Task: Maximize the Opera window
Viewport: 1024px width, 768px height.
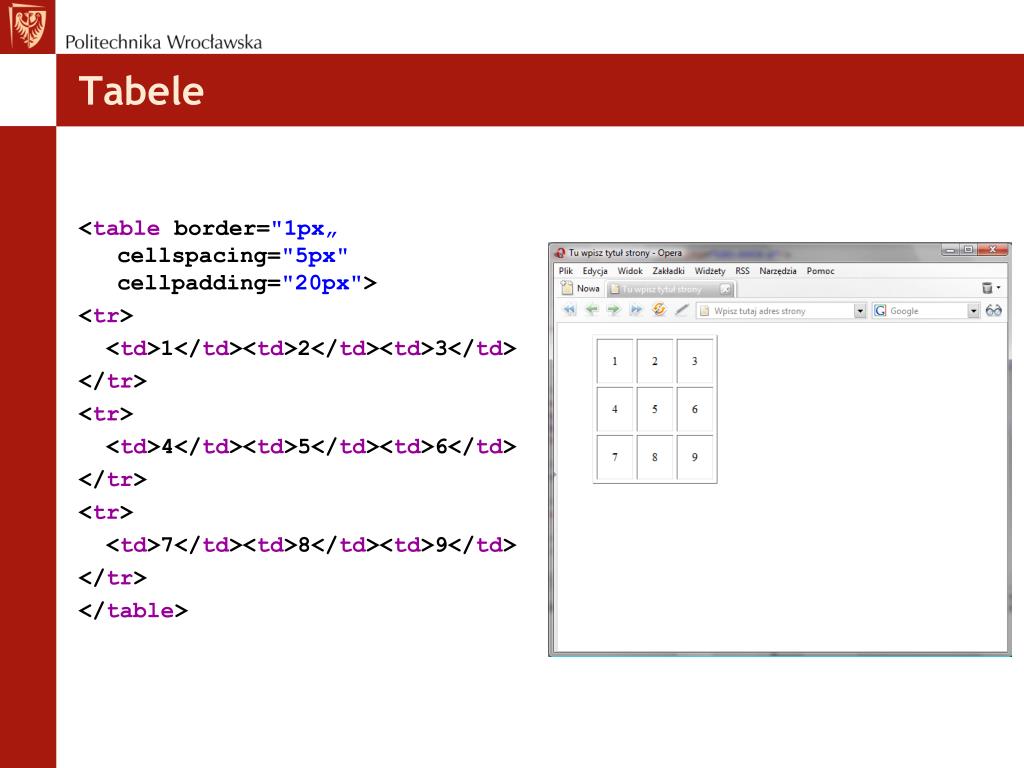Action: 968,249
